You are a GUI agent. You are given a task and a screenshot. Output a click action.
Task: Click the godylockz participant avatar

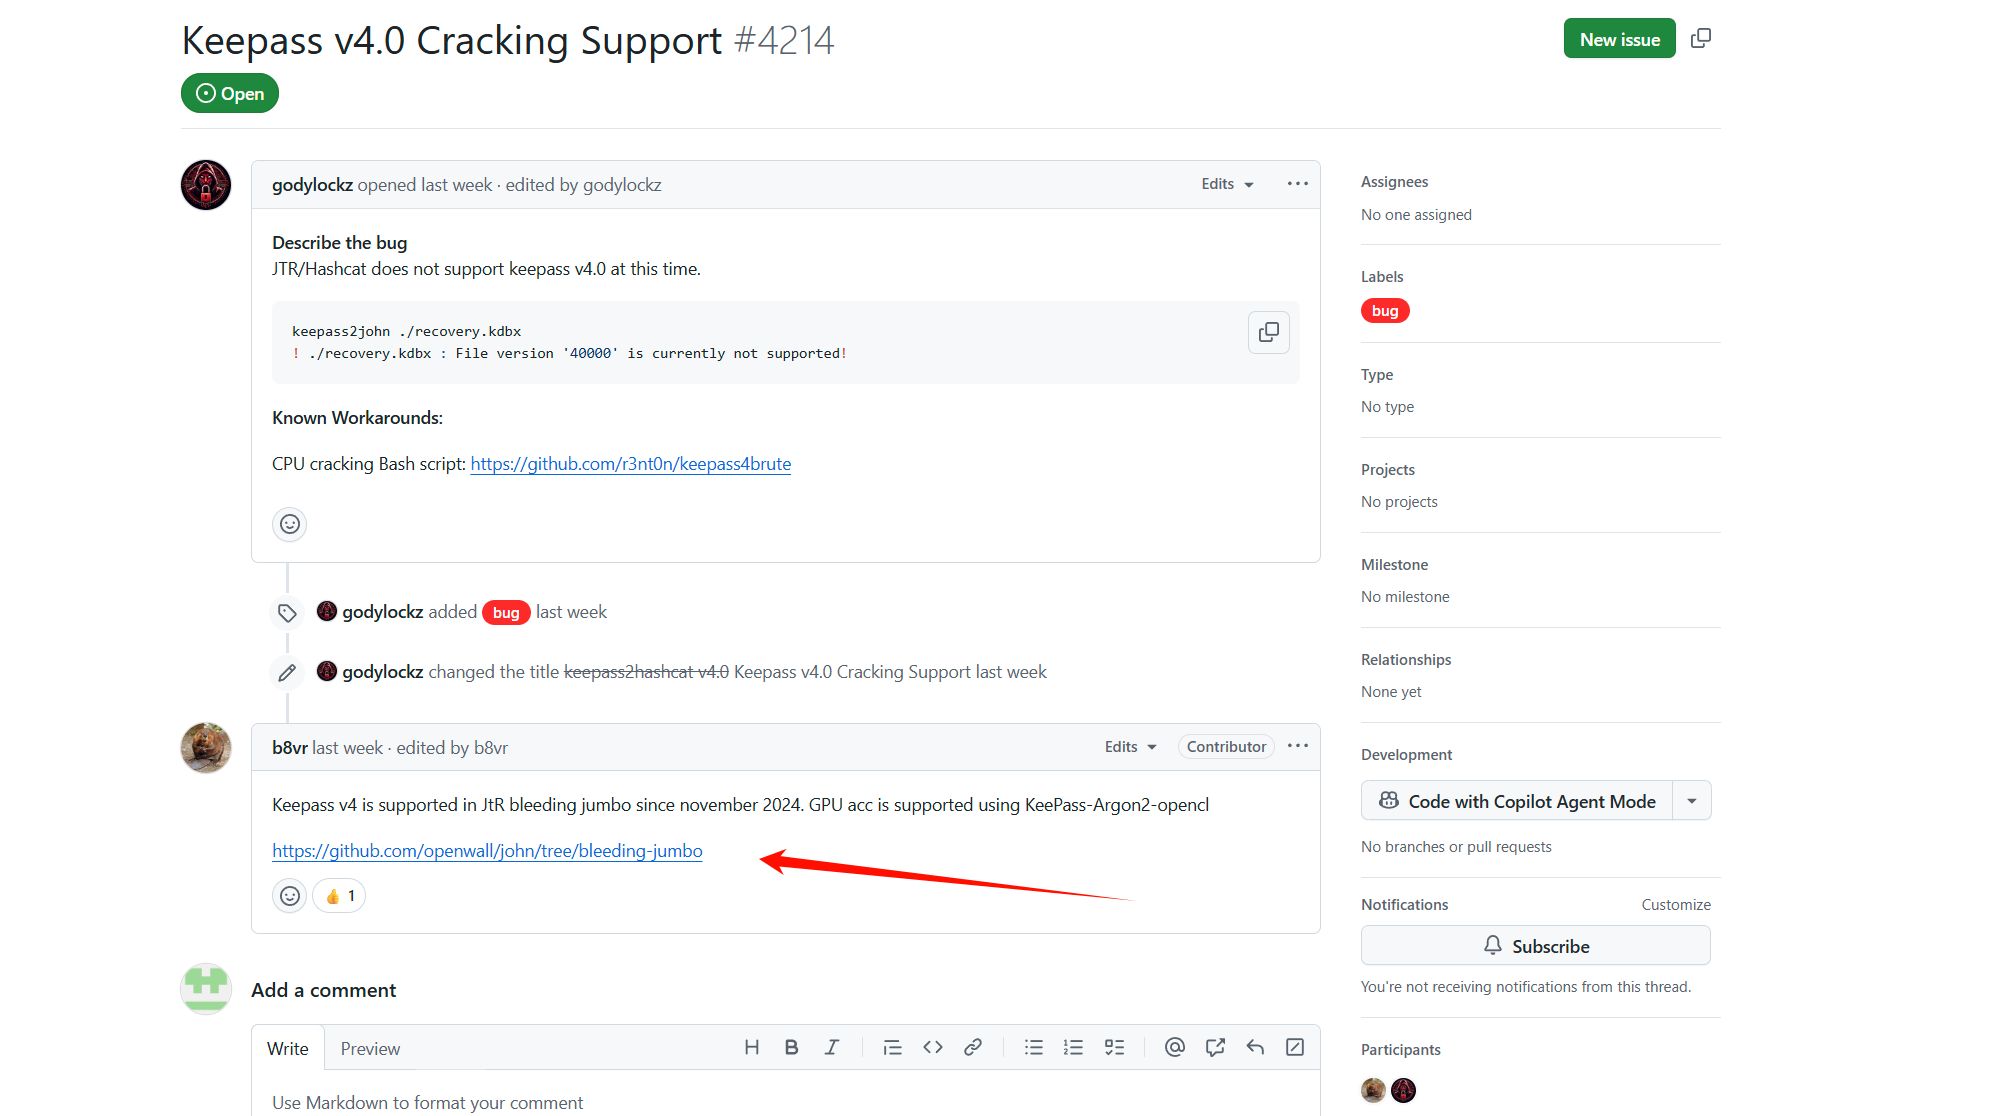(1403, 1090)
